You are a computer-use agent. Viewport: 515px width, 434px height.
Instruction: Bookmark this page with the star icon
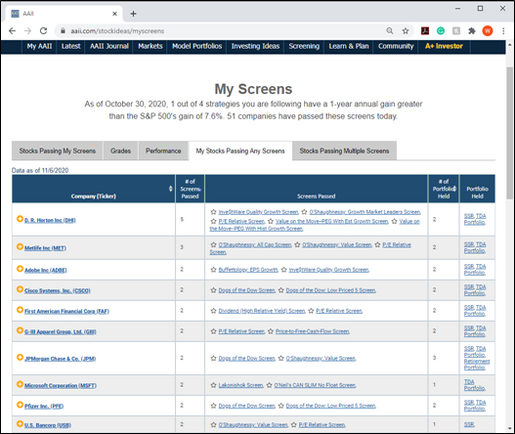pos(405,31)
